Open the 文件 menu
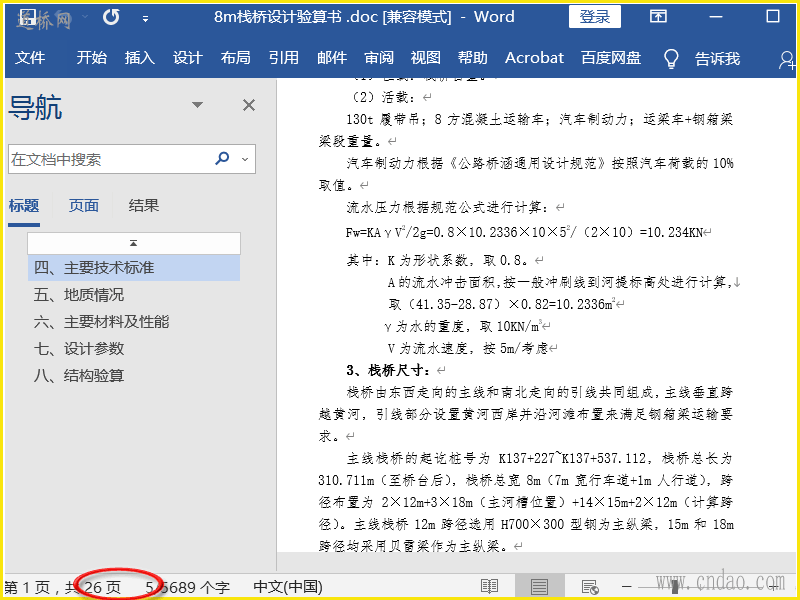Viewport: 800px width, 600px height. pos(30,58)
